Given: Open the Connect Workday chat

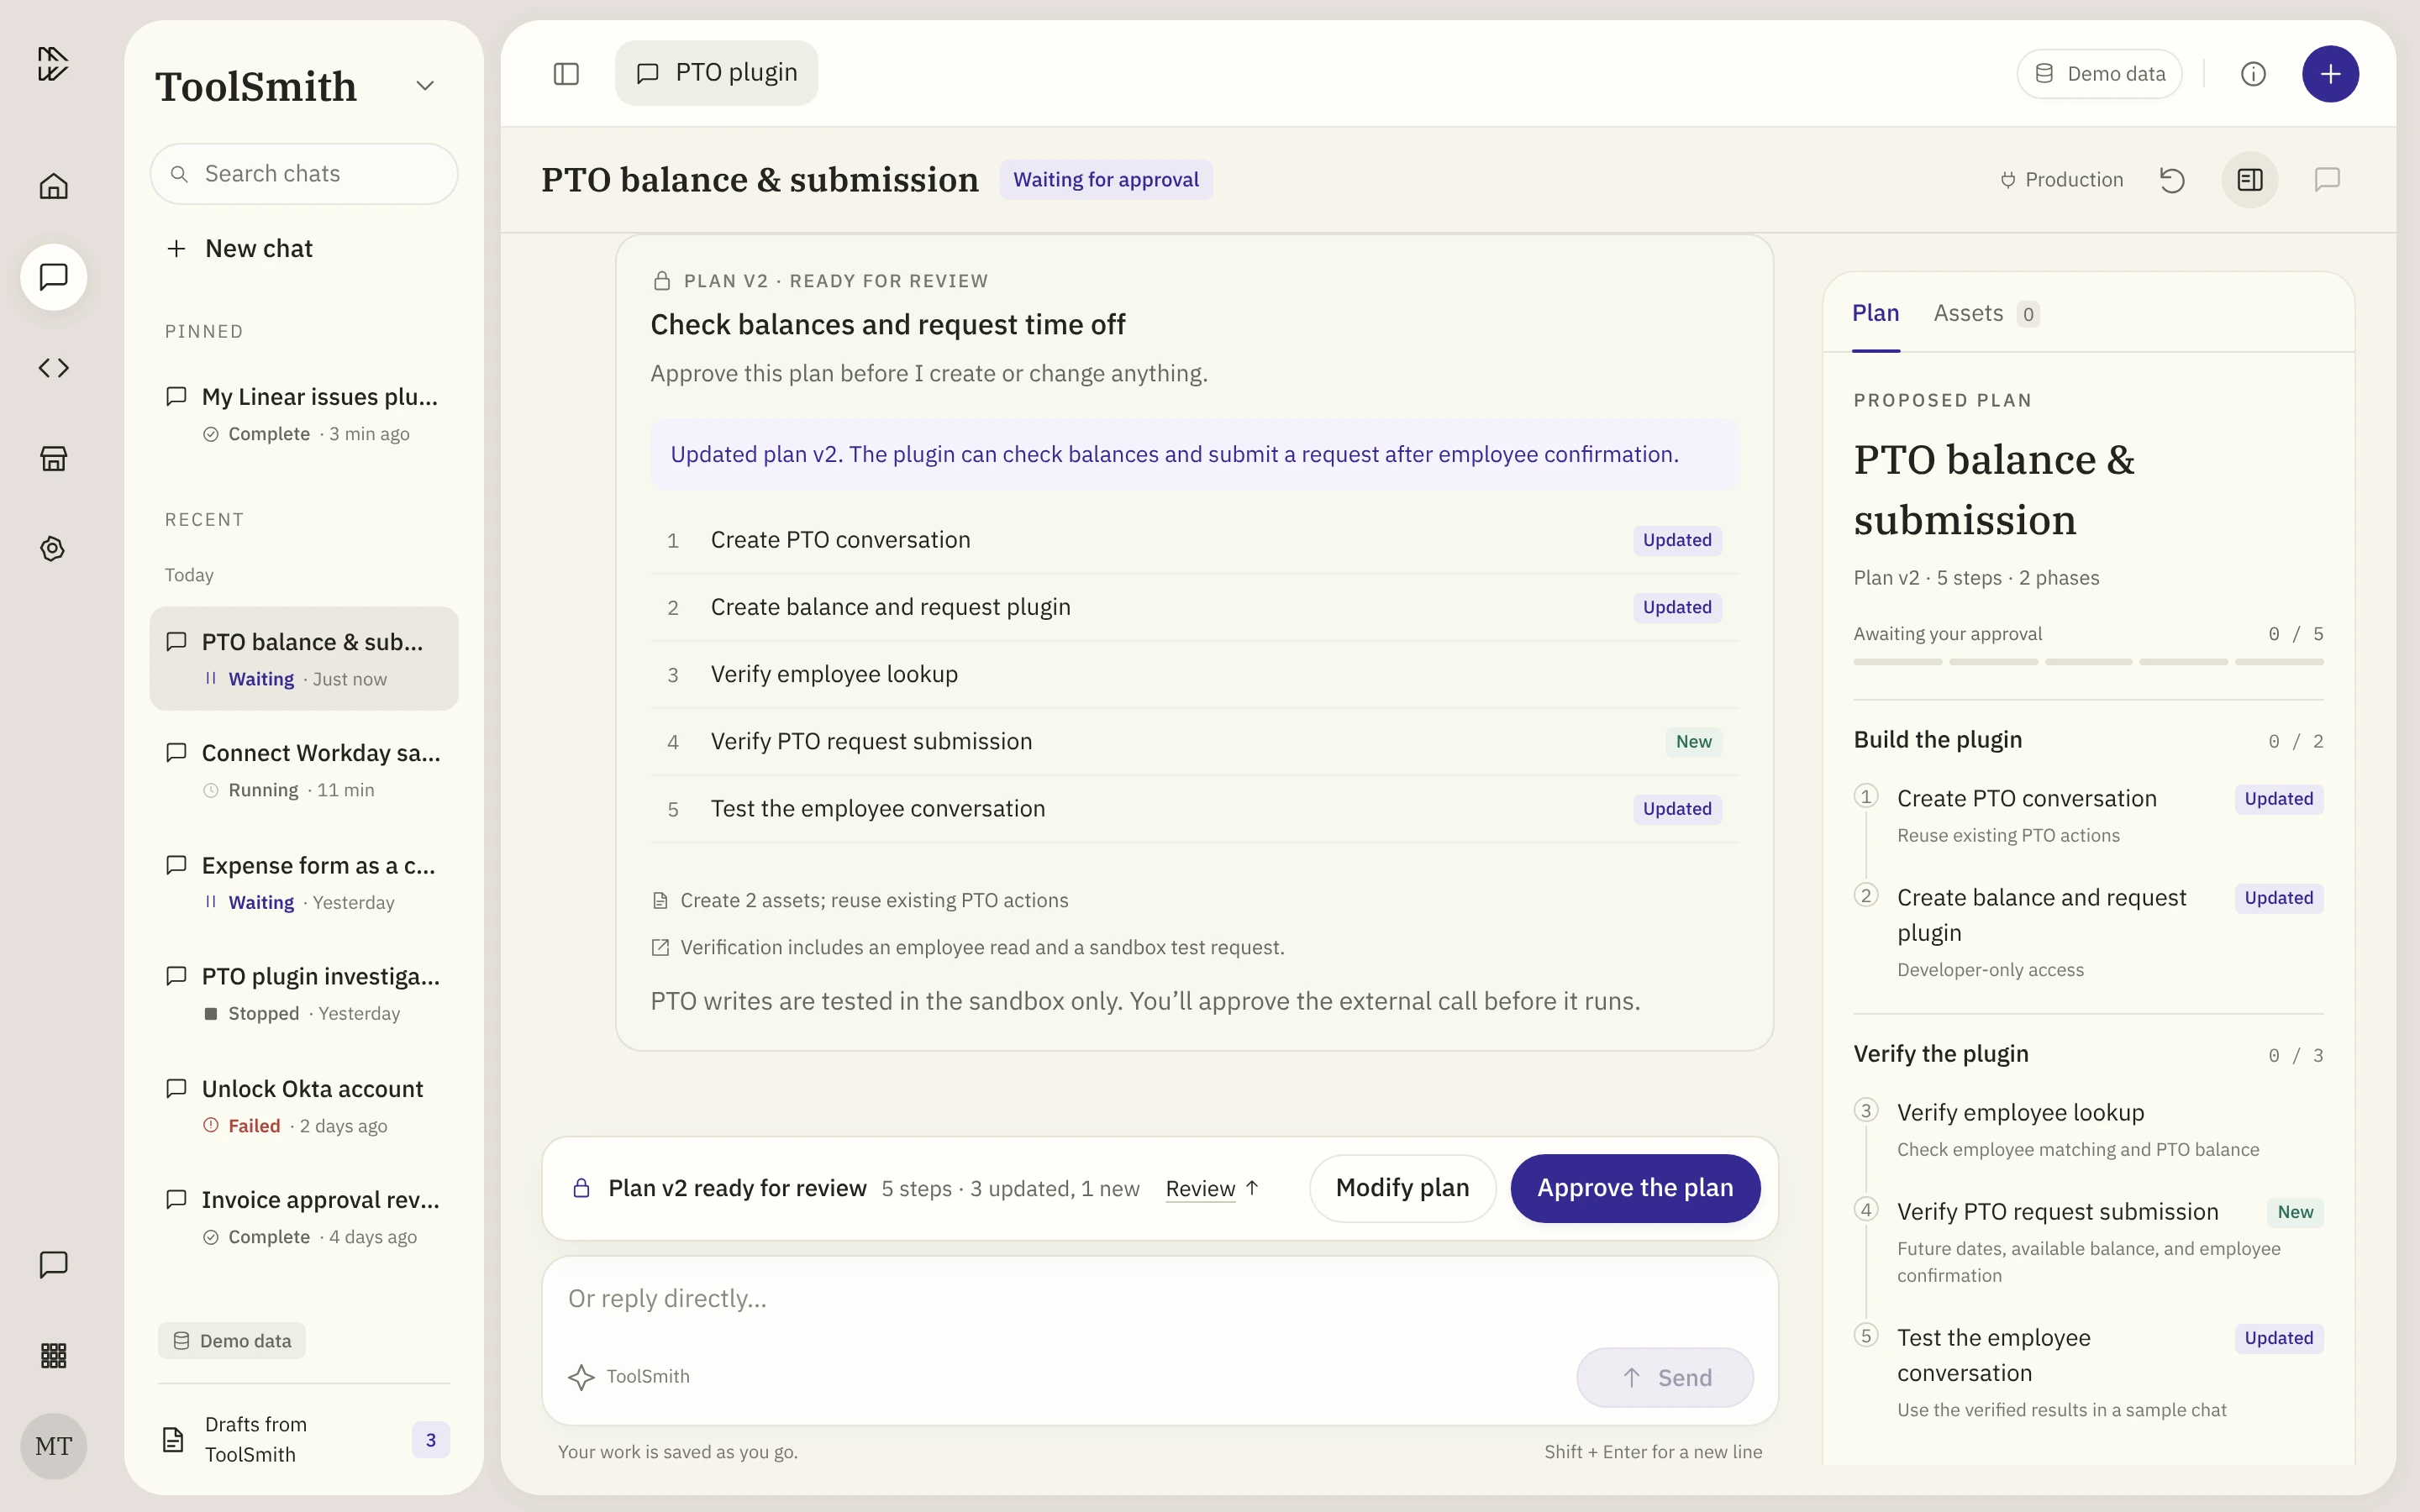Looking at the screenshot, I should [304, 770].
